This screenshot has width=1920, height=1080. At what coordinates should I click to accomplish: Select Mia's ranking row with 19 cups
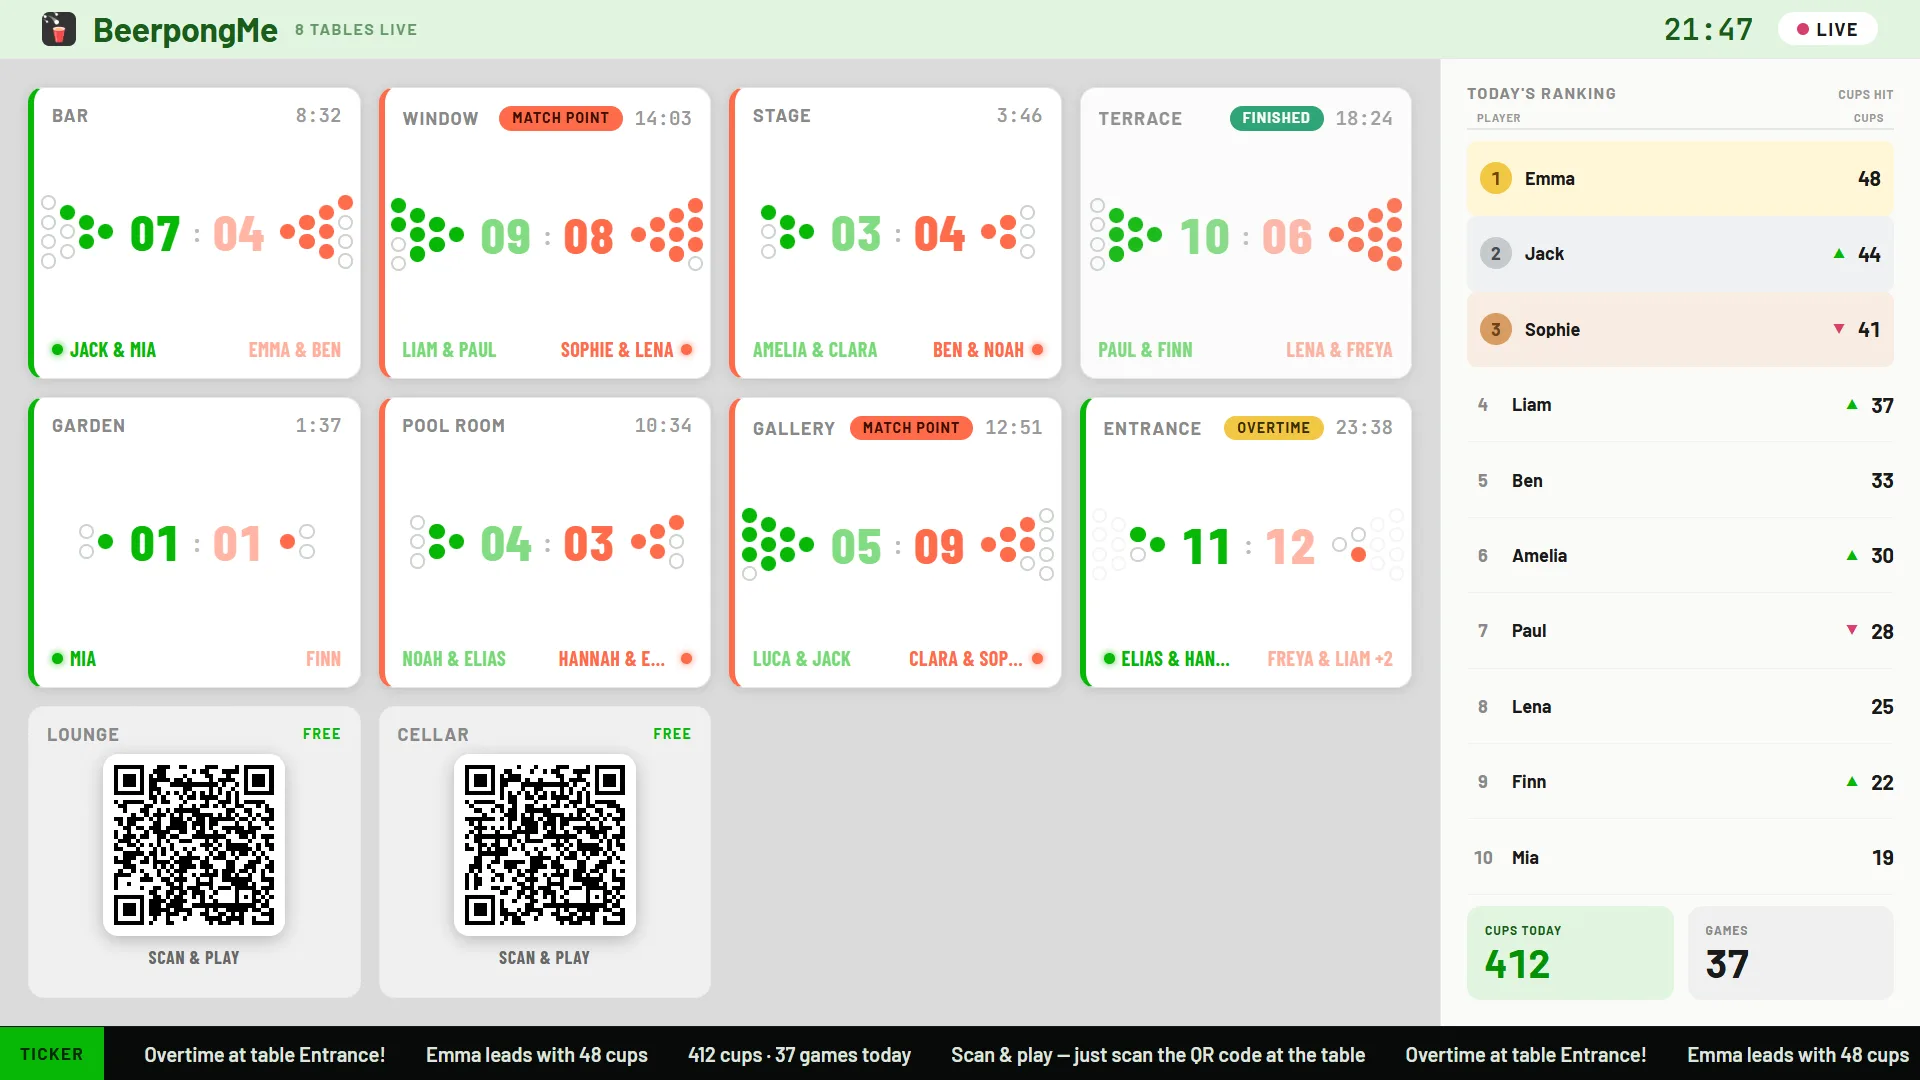[1680, 857]
